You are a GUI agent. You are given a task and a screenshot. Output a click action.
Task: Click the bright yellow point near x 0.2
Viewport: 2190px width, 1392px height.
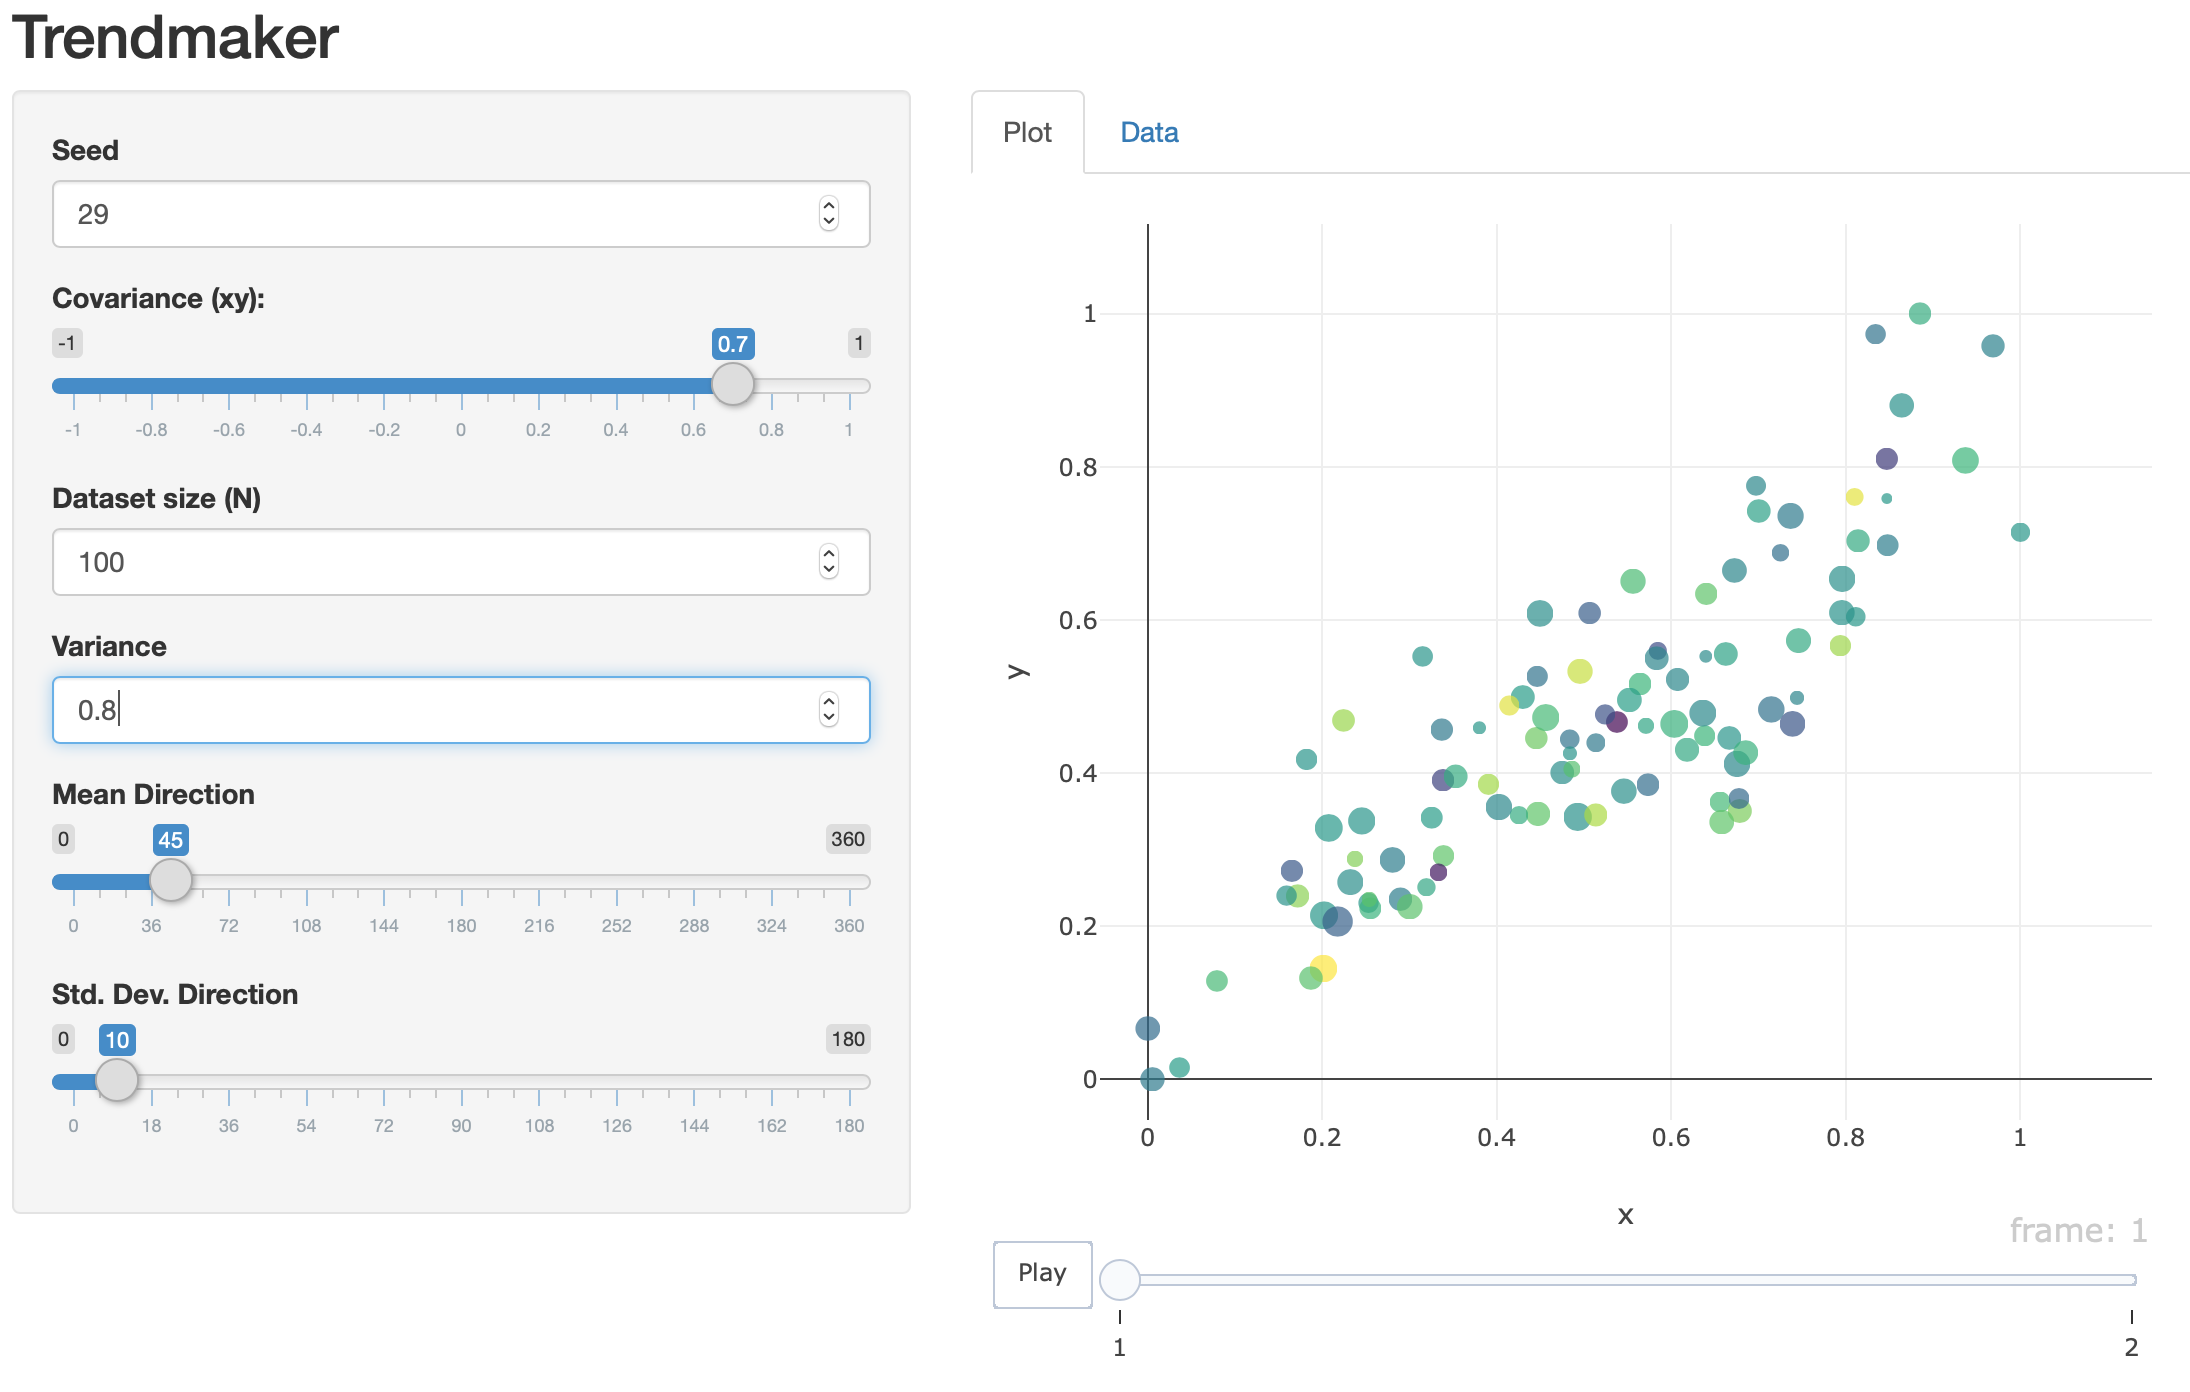(1323, 968)
